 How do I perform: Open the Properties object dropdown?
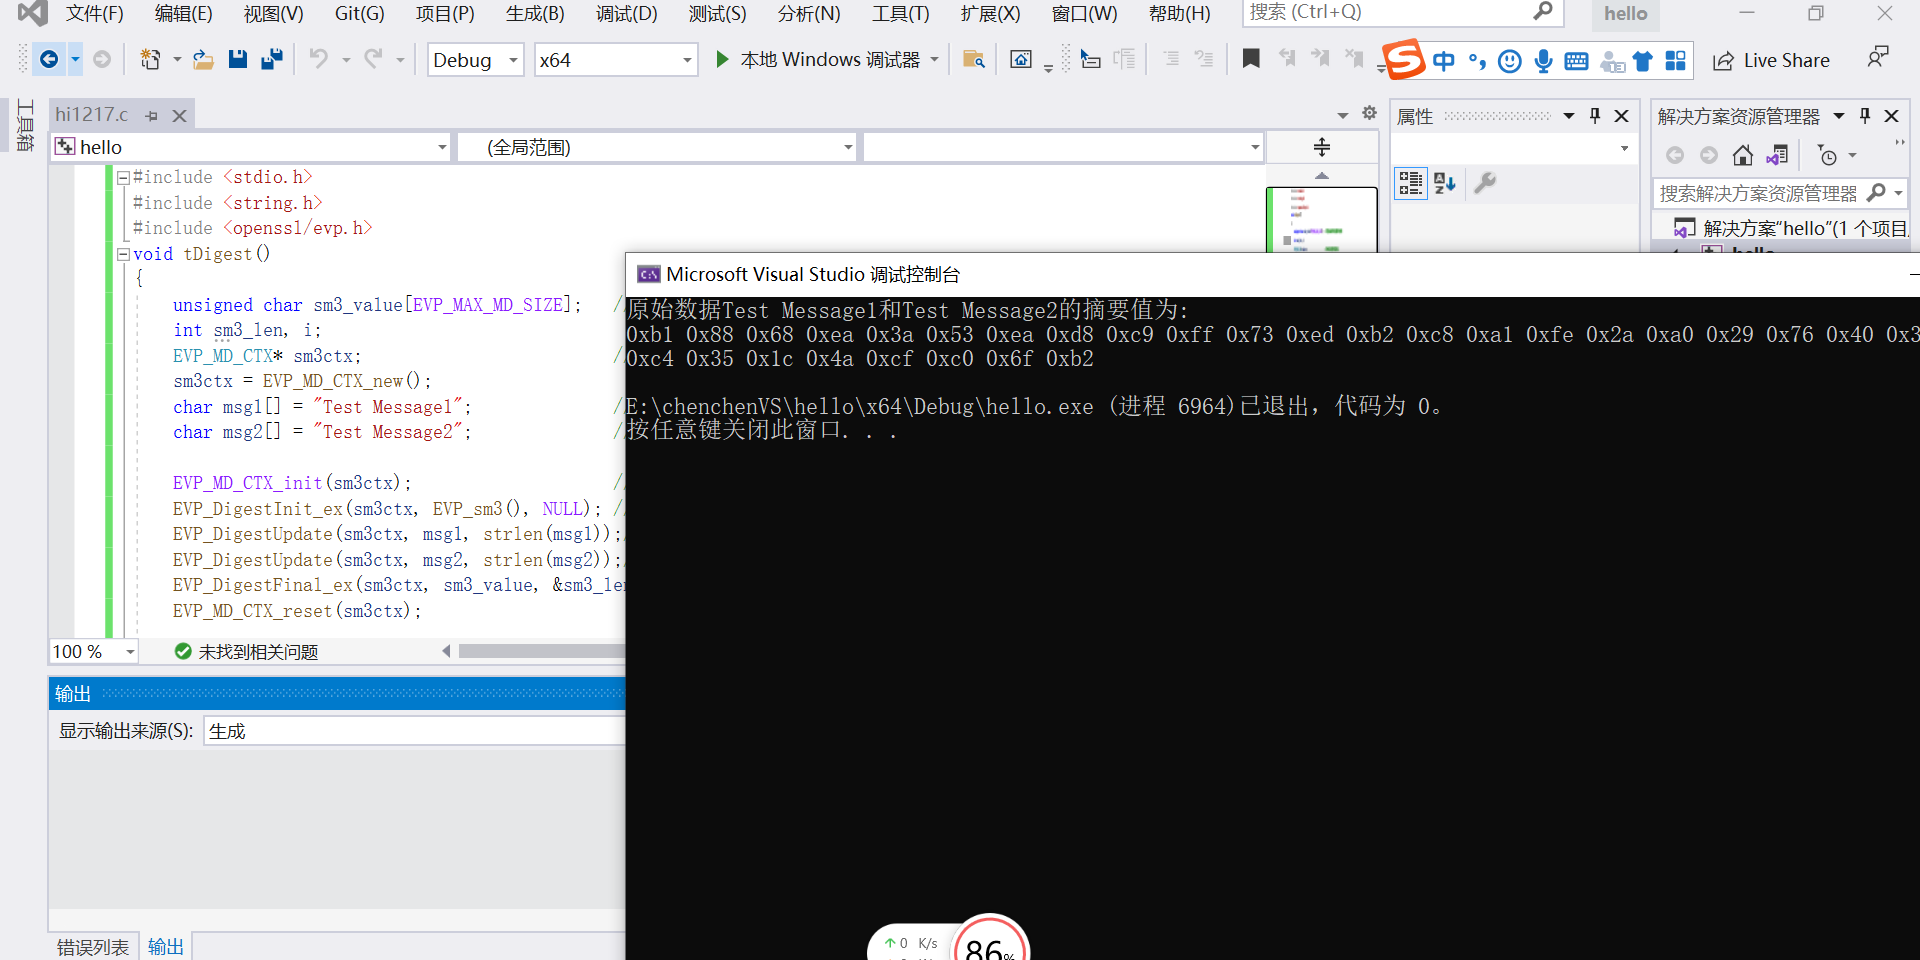1513,148
